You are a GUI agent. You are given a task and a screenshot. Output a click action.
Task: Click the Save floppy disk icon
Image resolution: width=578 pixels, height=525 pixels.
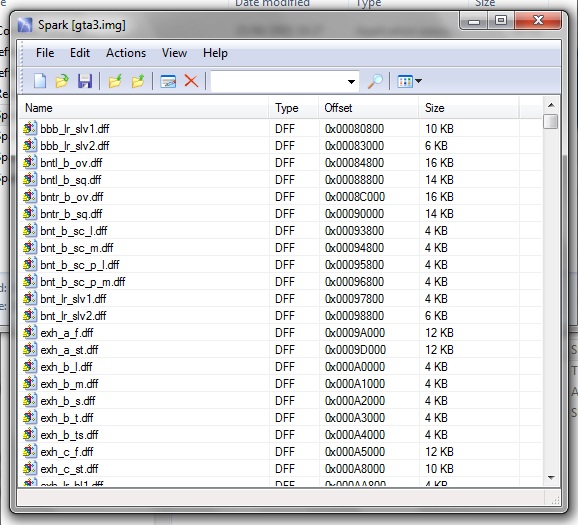(85, 81)
